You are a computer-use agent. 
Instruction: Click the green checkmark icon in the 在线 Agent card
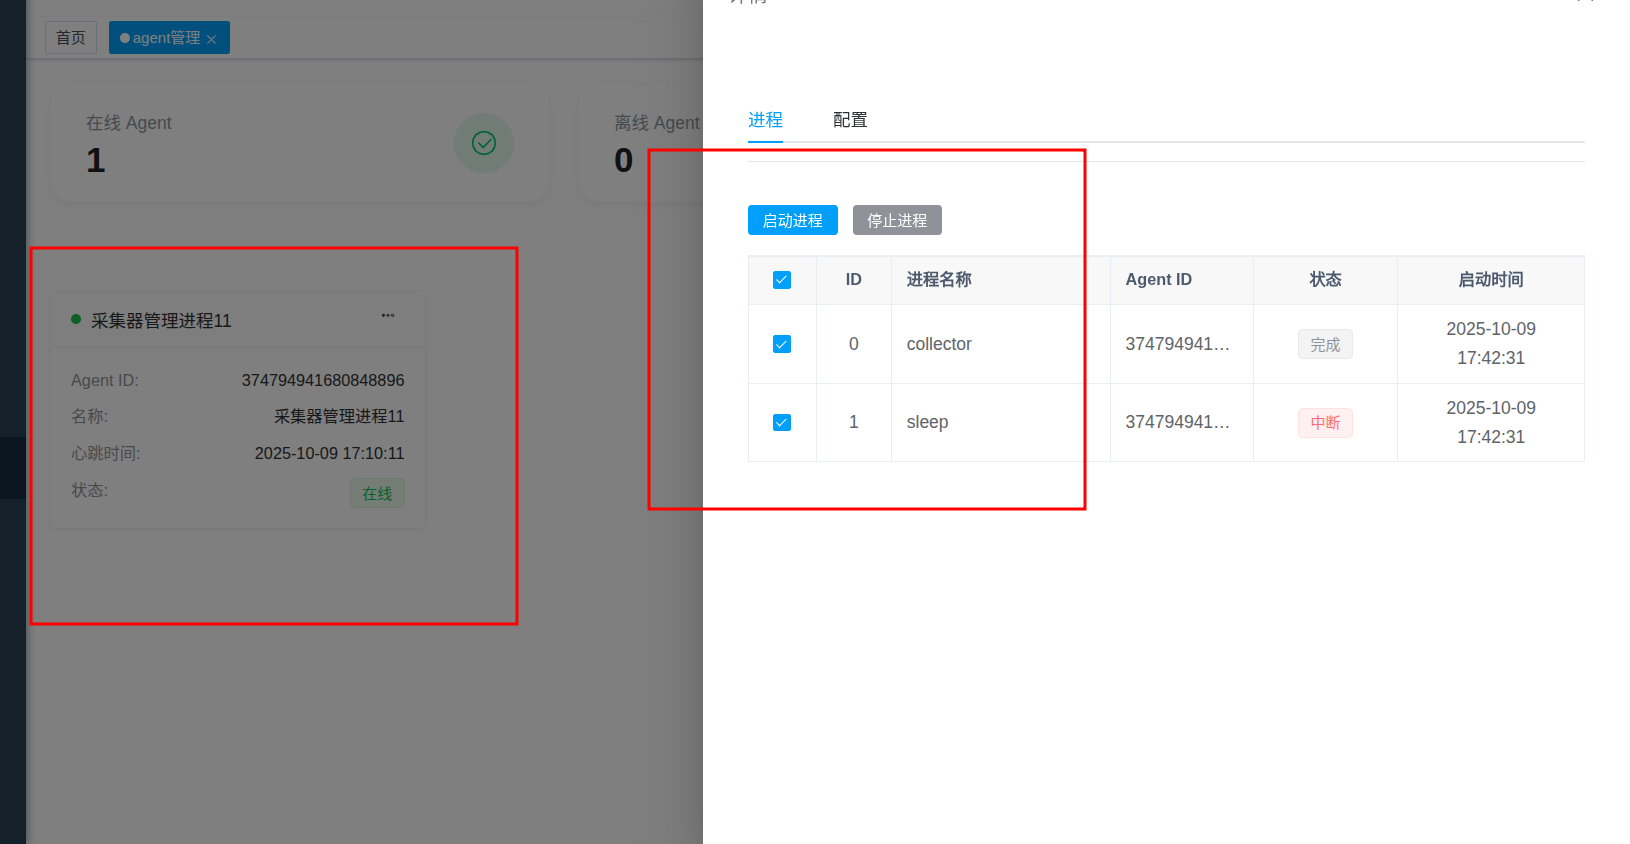pos(484,143)
